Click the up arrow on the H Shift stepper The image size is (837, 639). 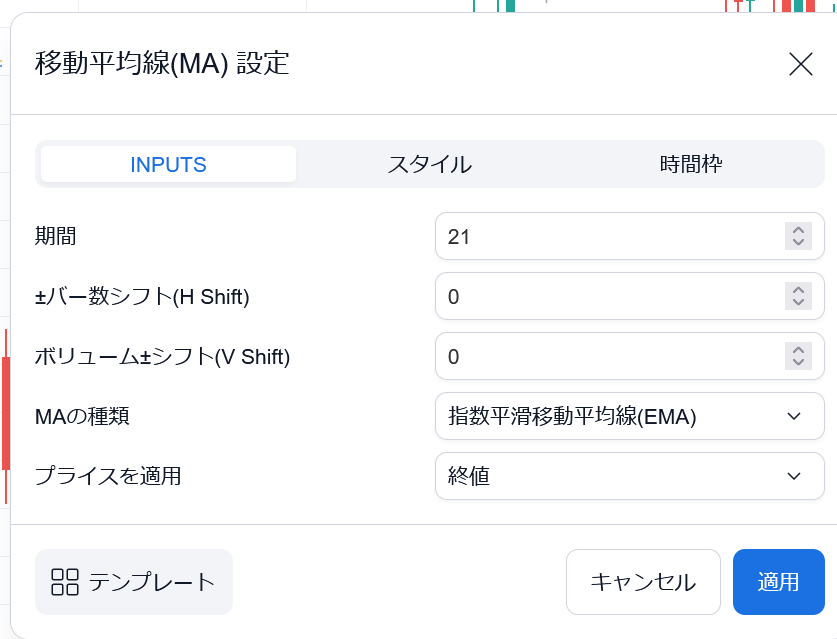pyautogui.click(x=797, y=290)
